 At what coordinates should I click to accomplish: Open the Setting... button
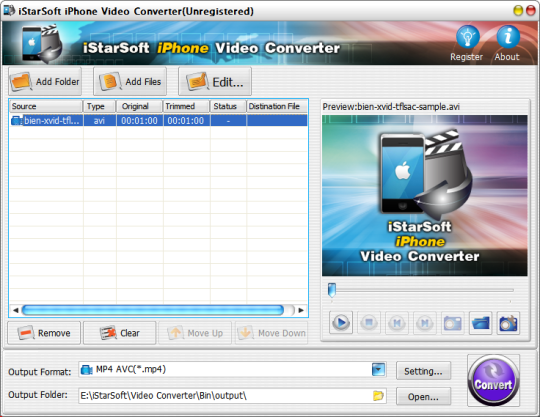423,371
